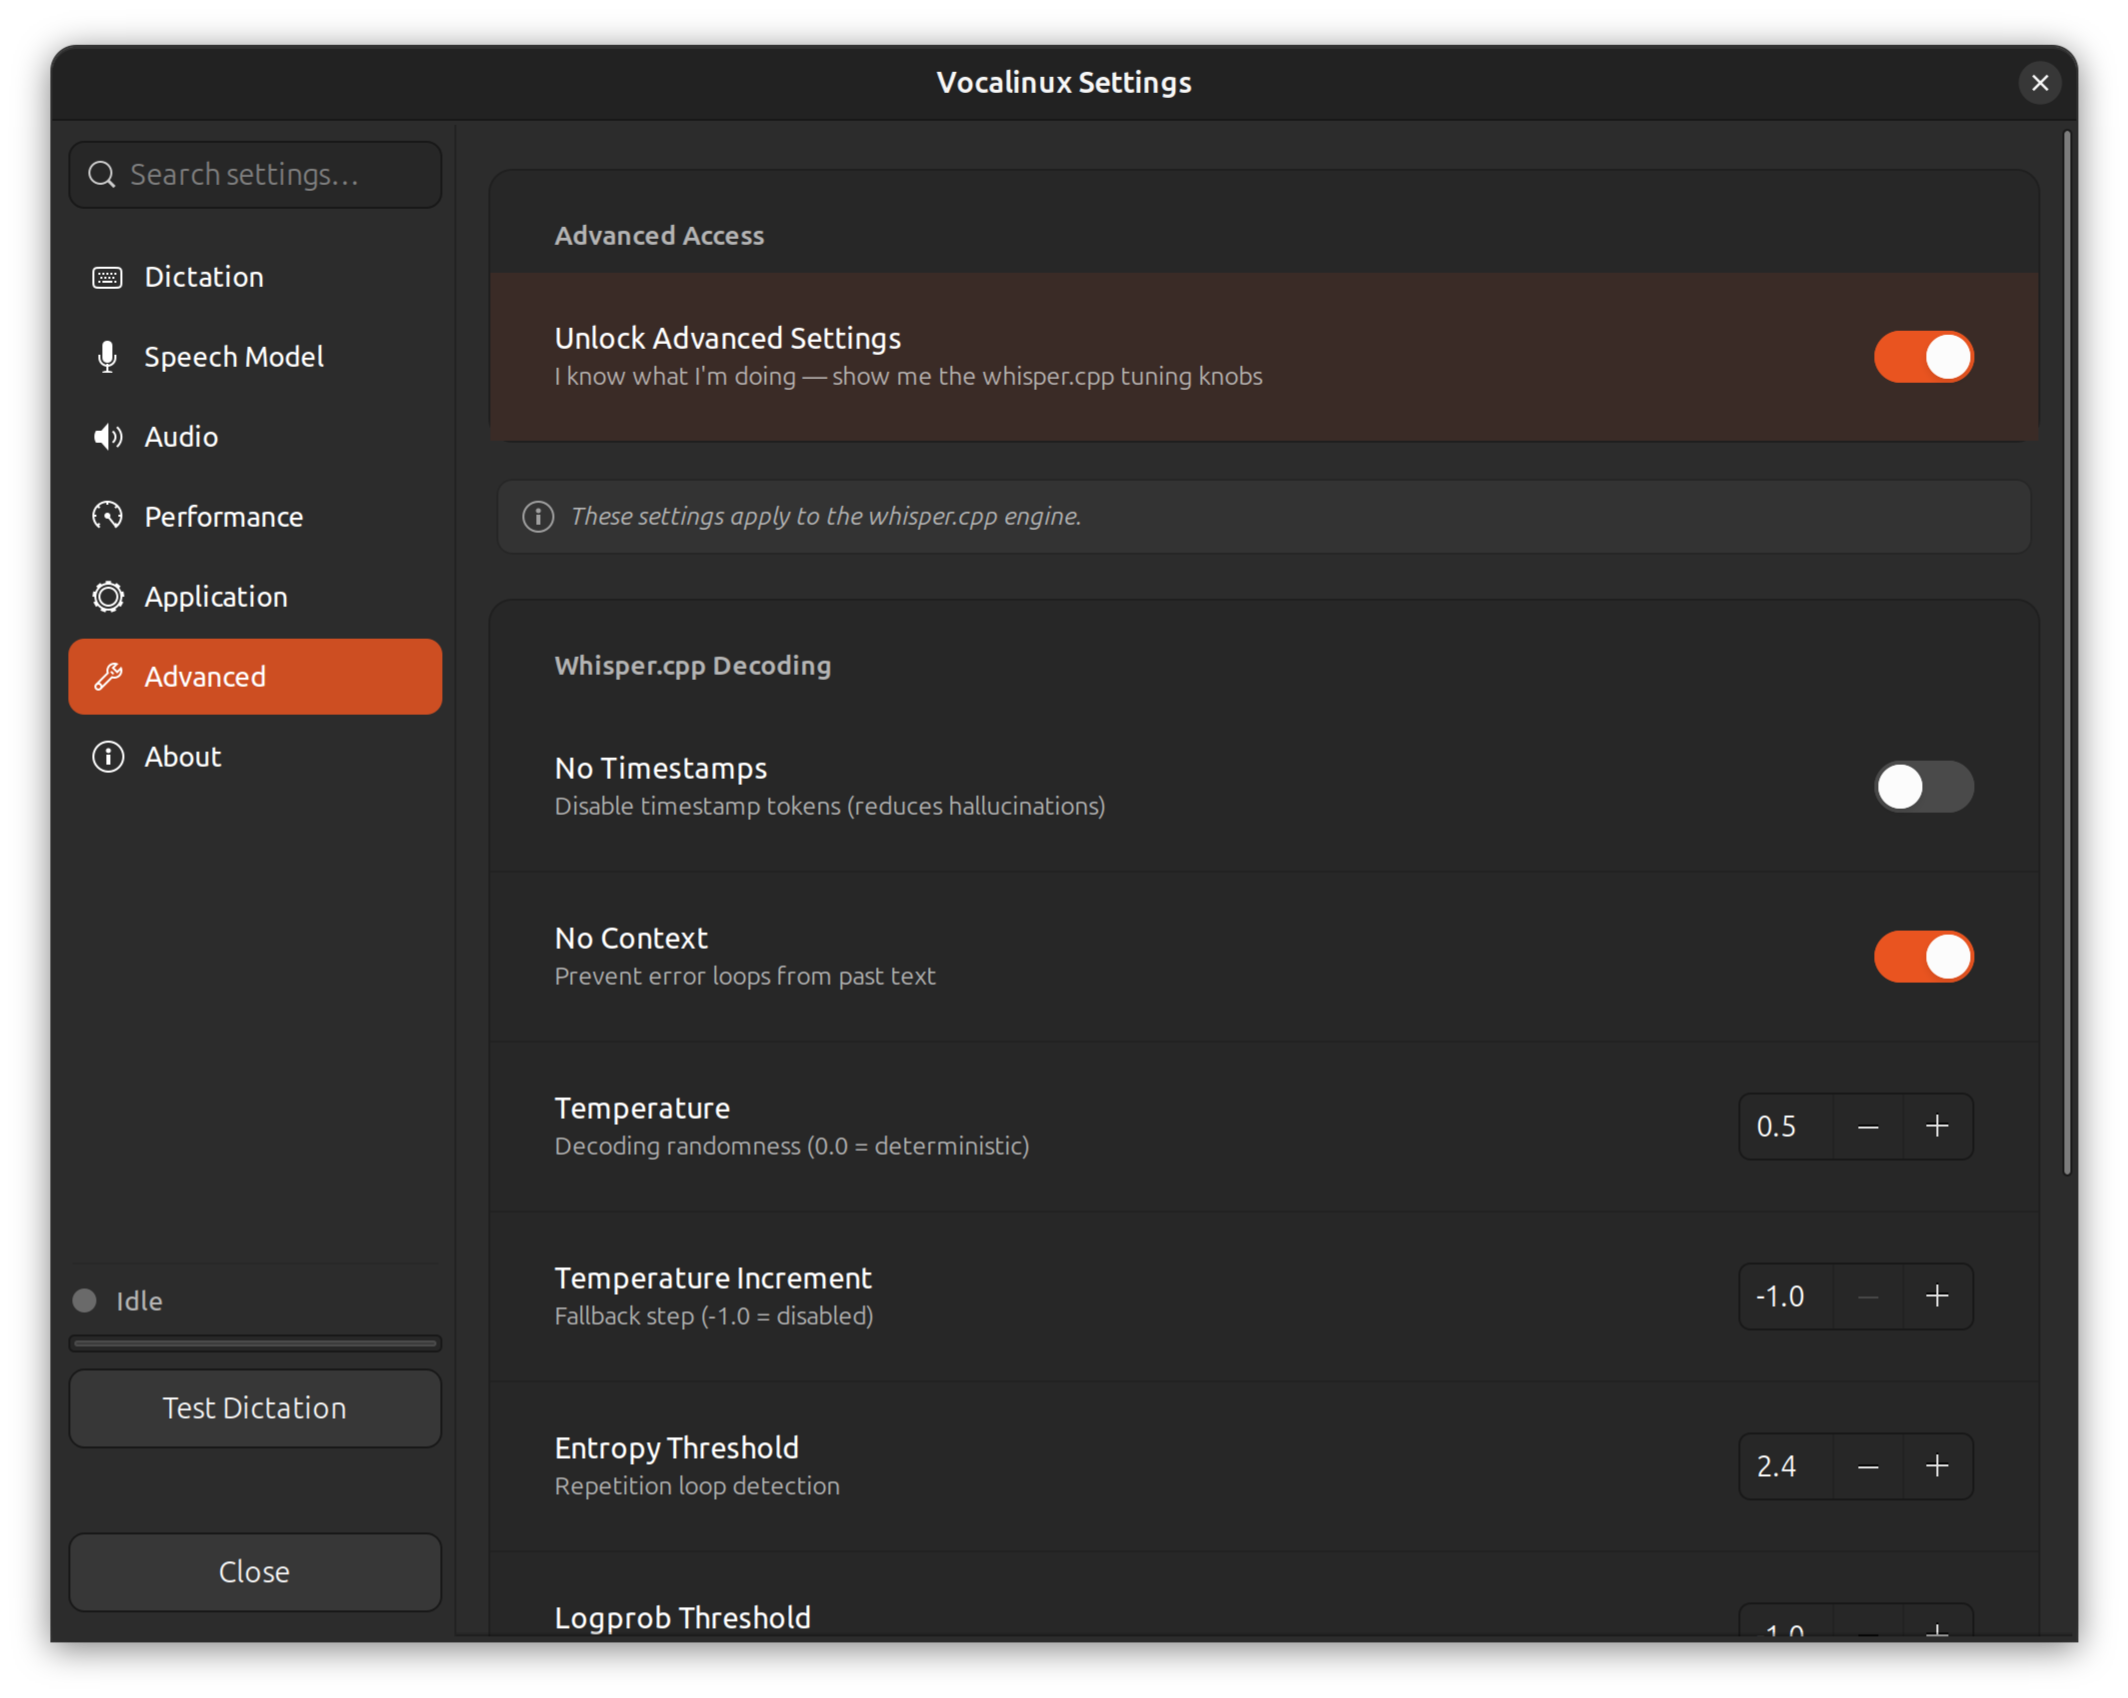This screenshot has width=2128, height=1698.
Task: Click the Temperature Increment -1.0 field
Action: pyautogui.click(x=1786, y=1297)
